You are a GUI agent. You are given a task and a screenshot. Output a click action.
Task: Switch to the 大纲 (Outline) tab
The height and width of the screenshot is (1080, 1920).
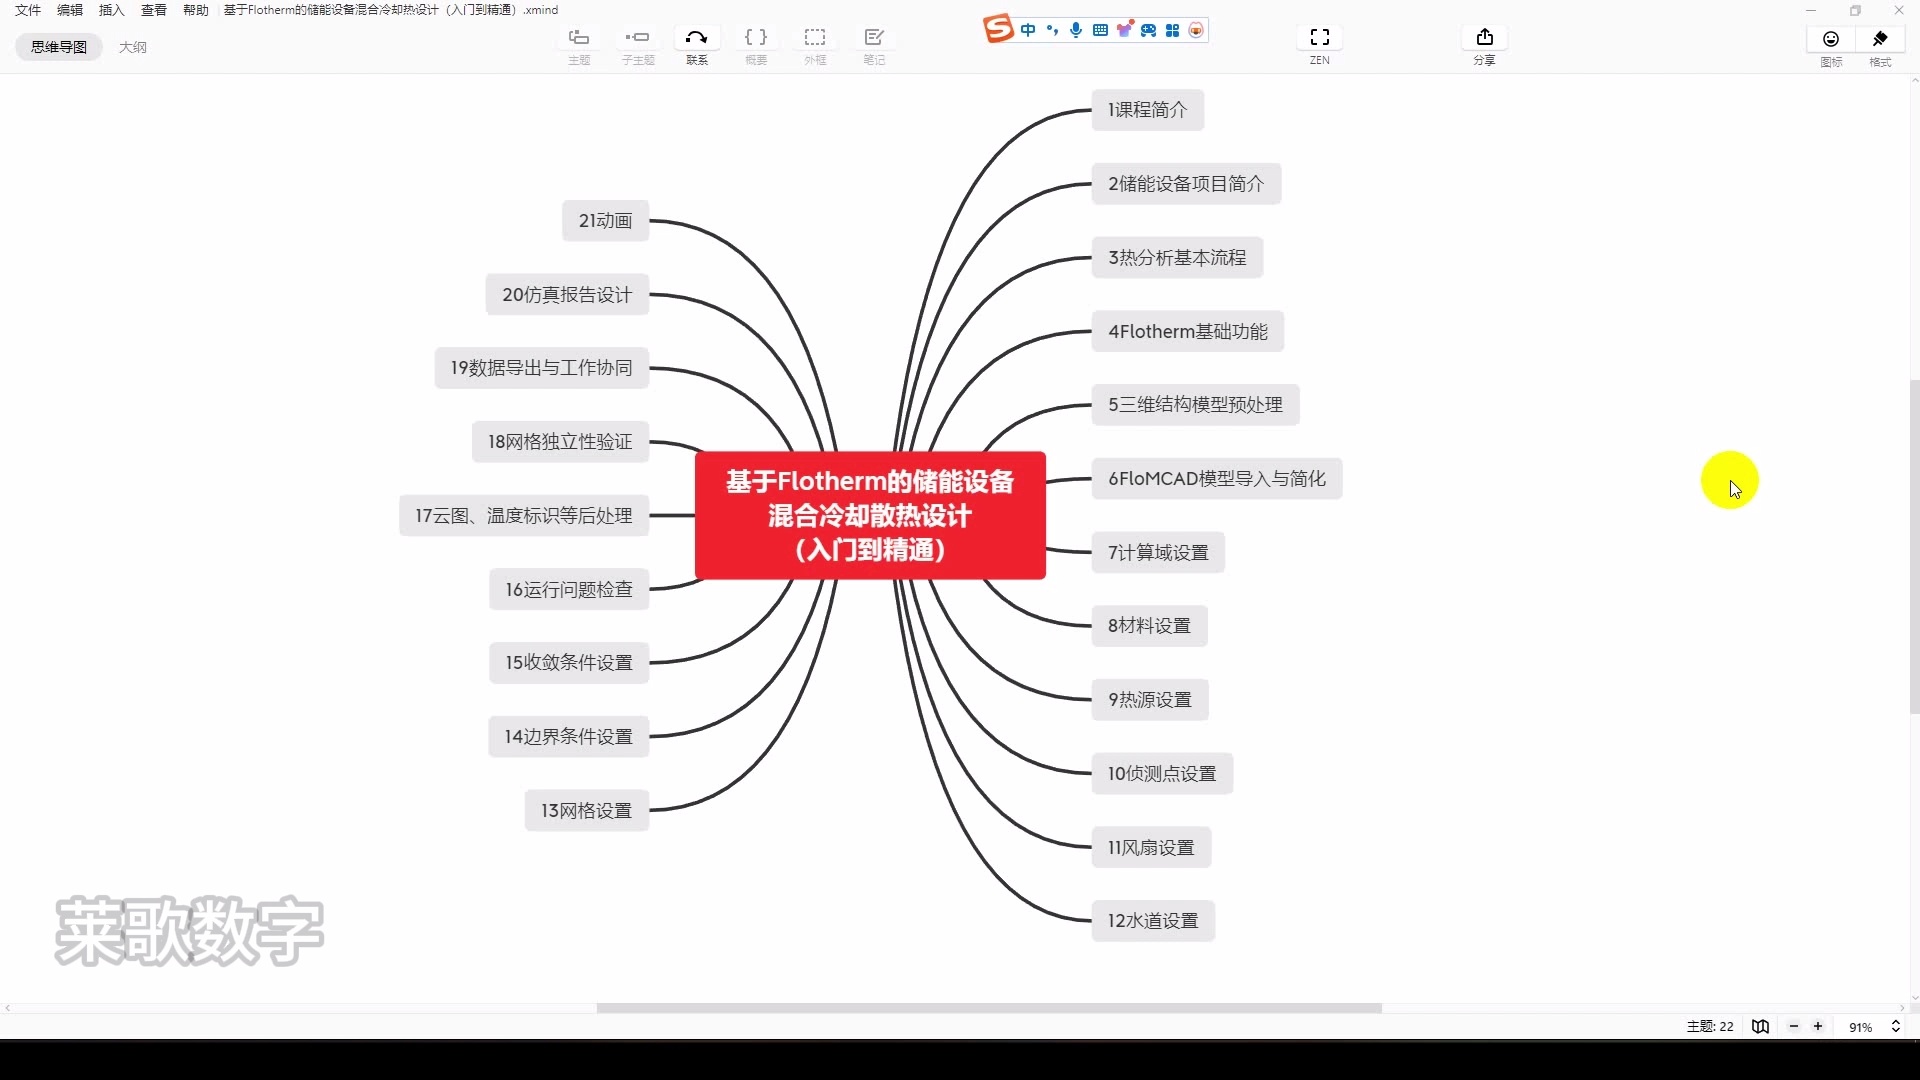[x=133, y=47]
